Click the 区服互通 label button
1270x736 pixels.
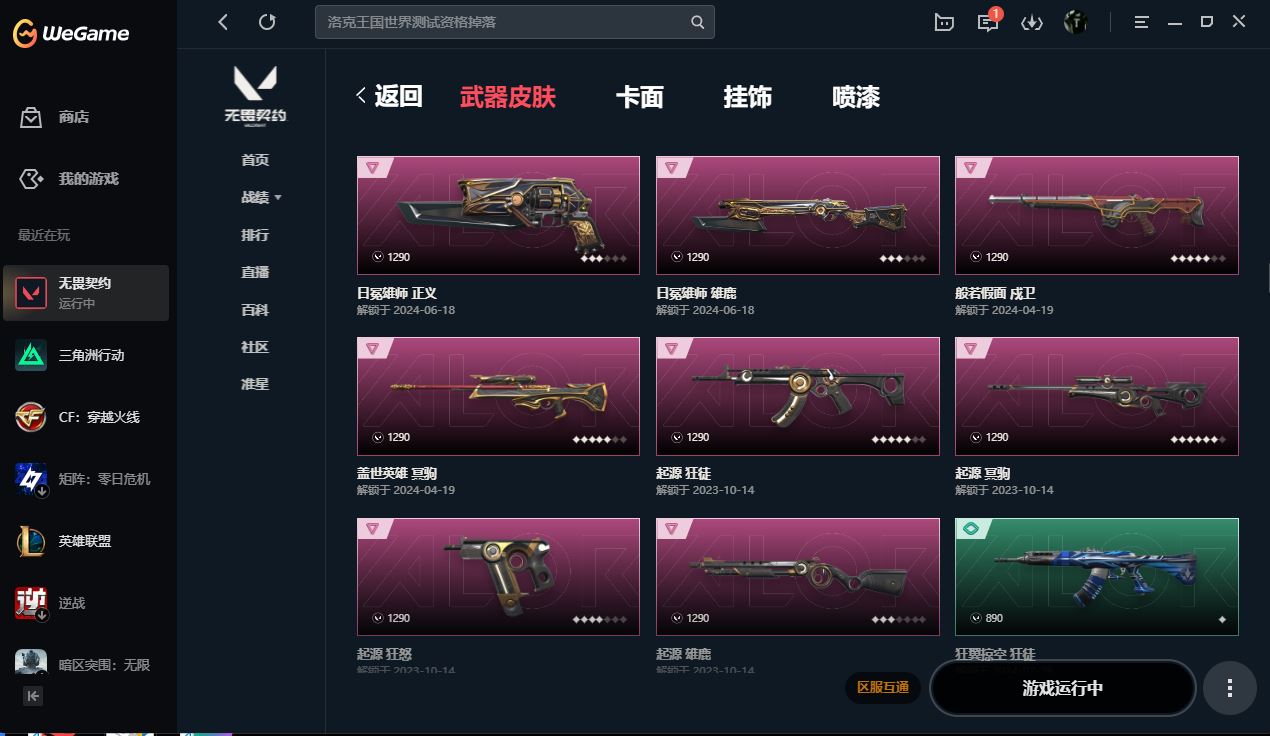point(883,687)
